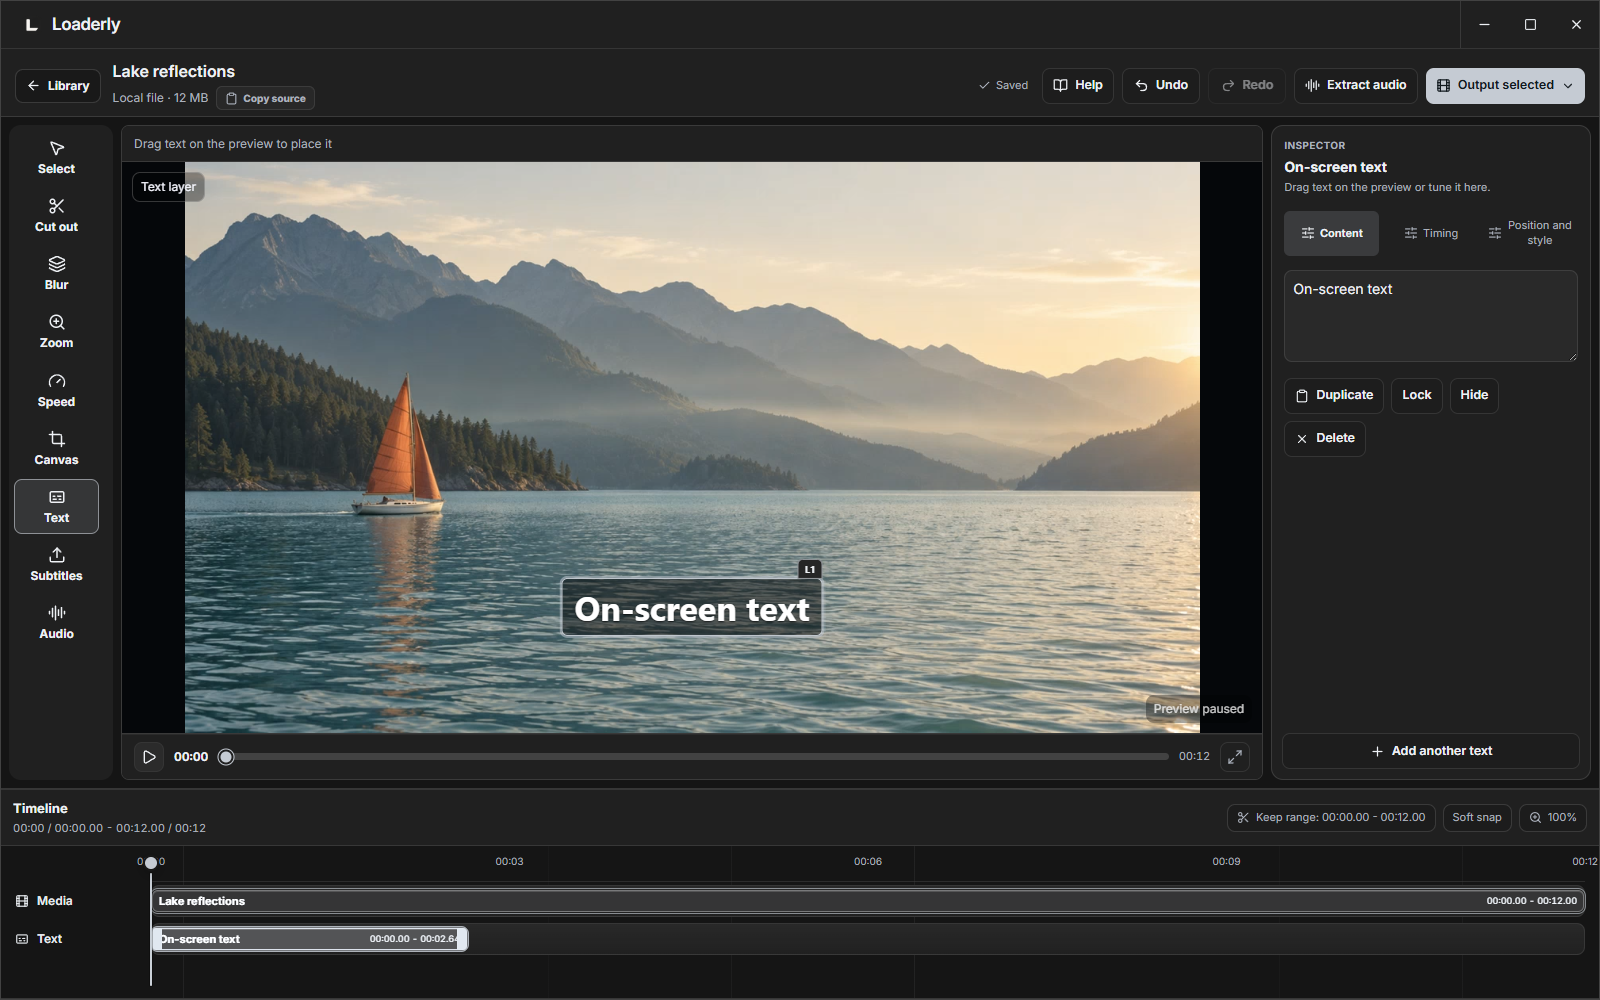Open the Zoom tool

(56, 332)
